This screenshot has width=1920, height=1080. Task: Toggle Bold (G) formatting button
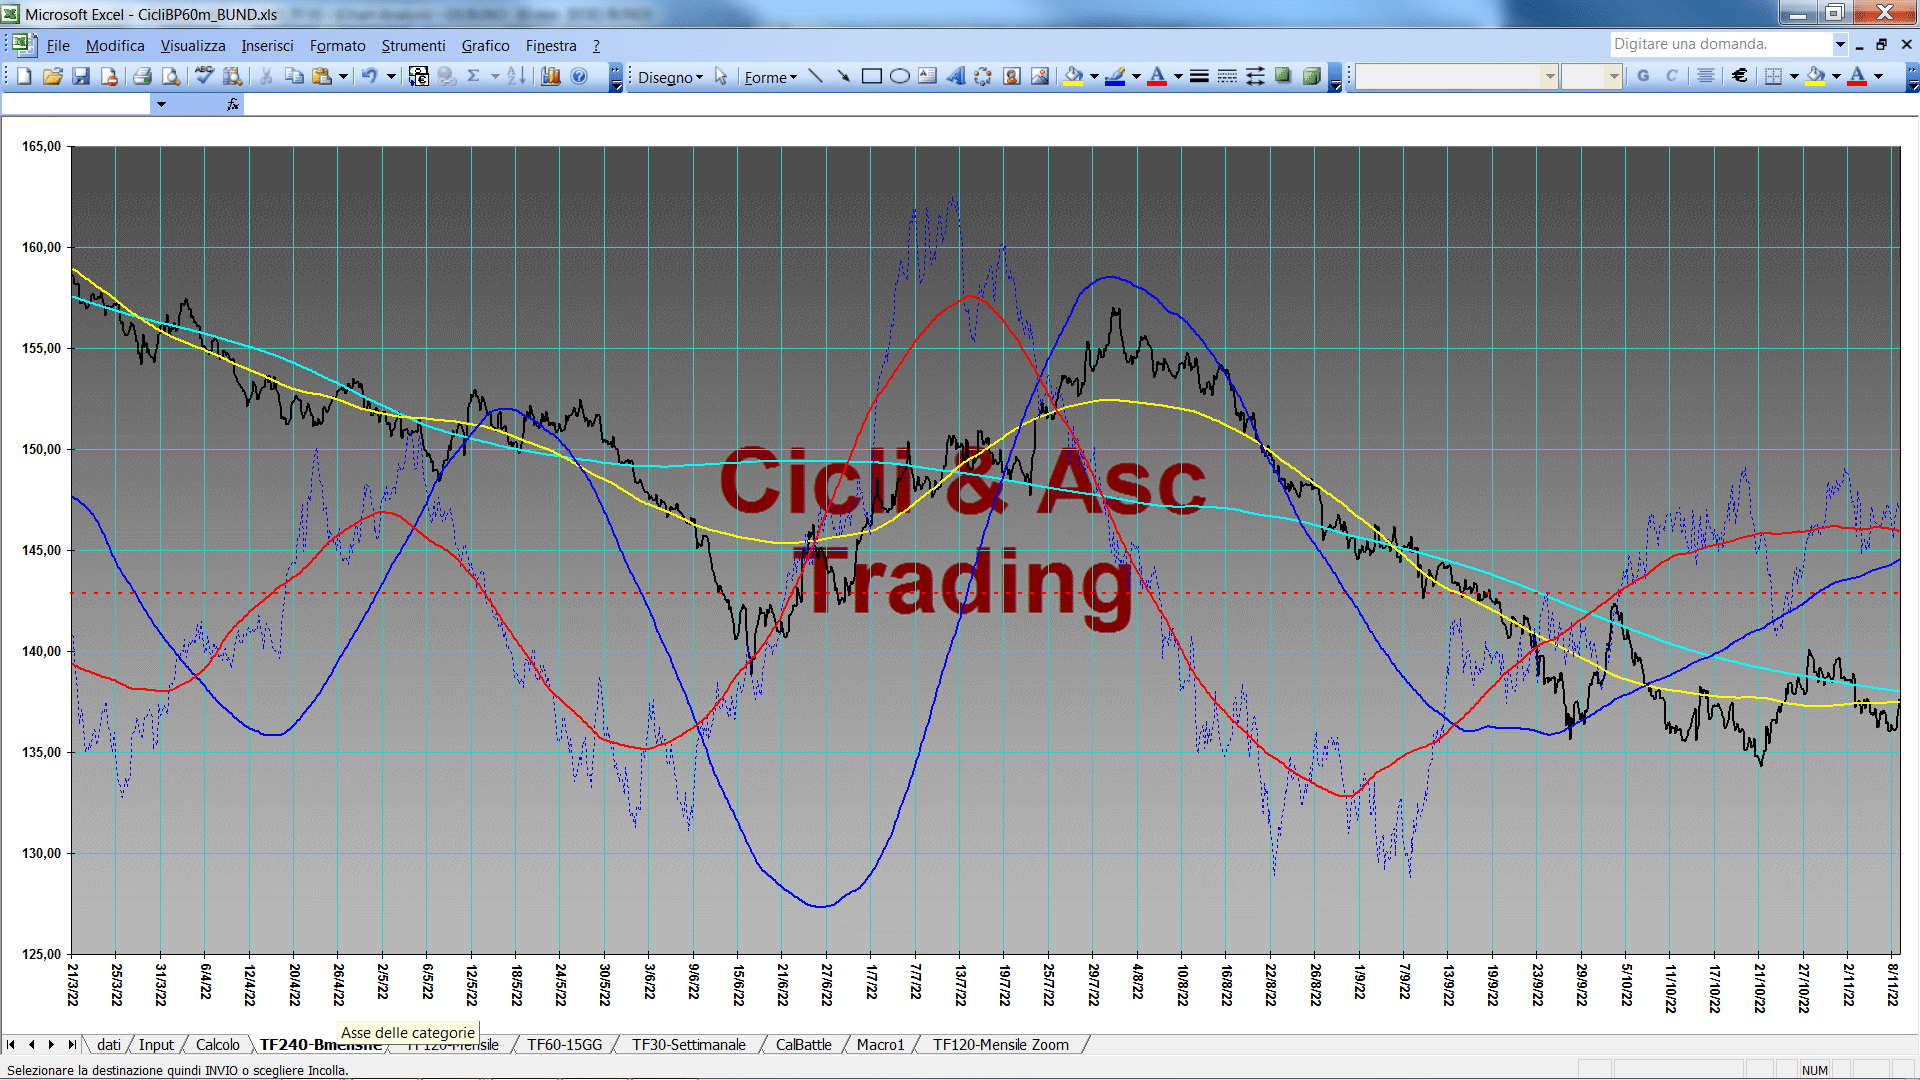tap(1643, 76)
